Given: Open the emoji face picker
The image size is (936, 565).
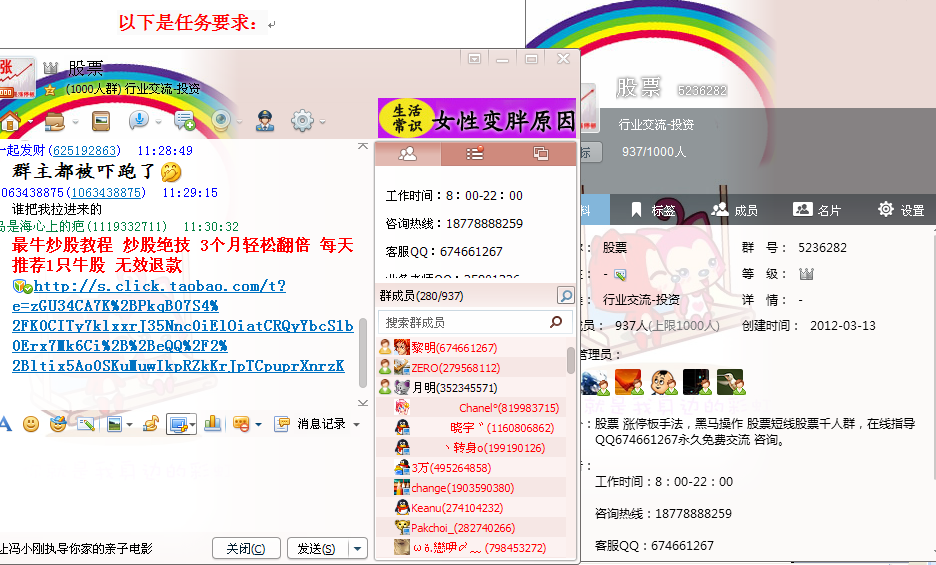Looking at the screenshot, I should click(x=31, y=424).
